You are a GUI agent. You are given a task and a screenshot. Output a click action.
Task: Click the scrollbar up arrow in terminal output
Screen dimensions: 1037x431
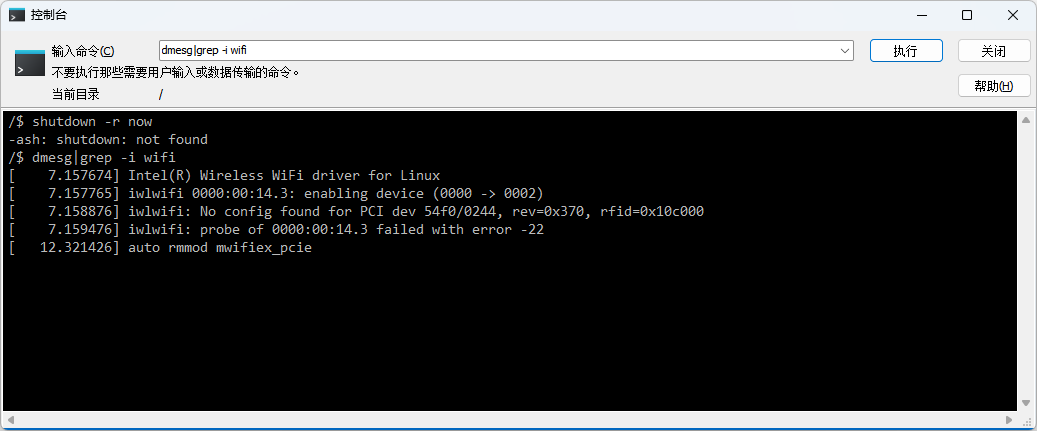(1025, 120)
